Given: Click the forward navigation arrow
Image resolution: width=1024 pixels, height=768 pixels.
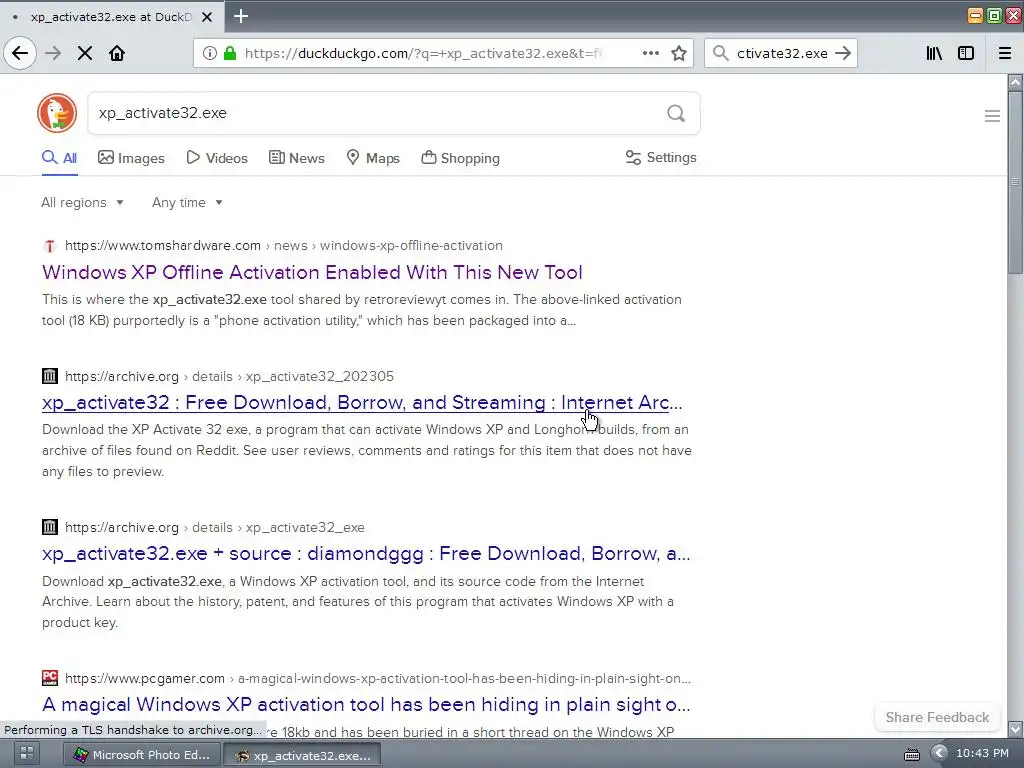Looking at the screenshot, I should click(53, 53).
